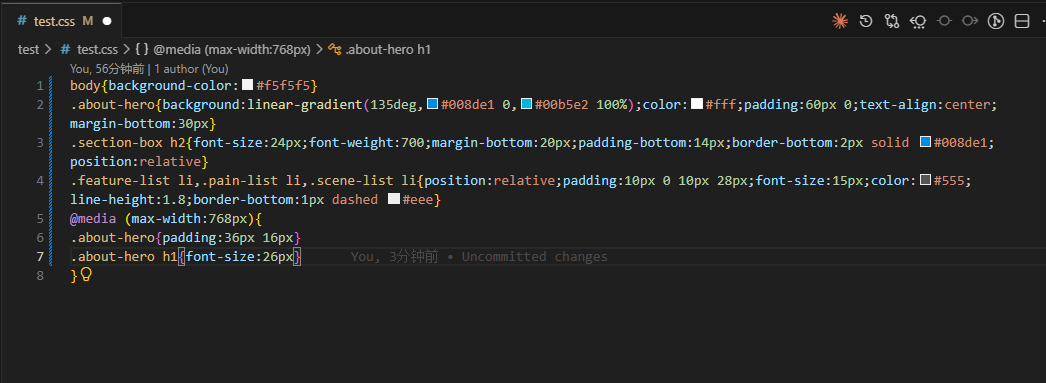Open color picker for #008de1 gradient swatch
This screenshot has height=383, width=1046.
tap(432, 104)
